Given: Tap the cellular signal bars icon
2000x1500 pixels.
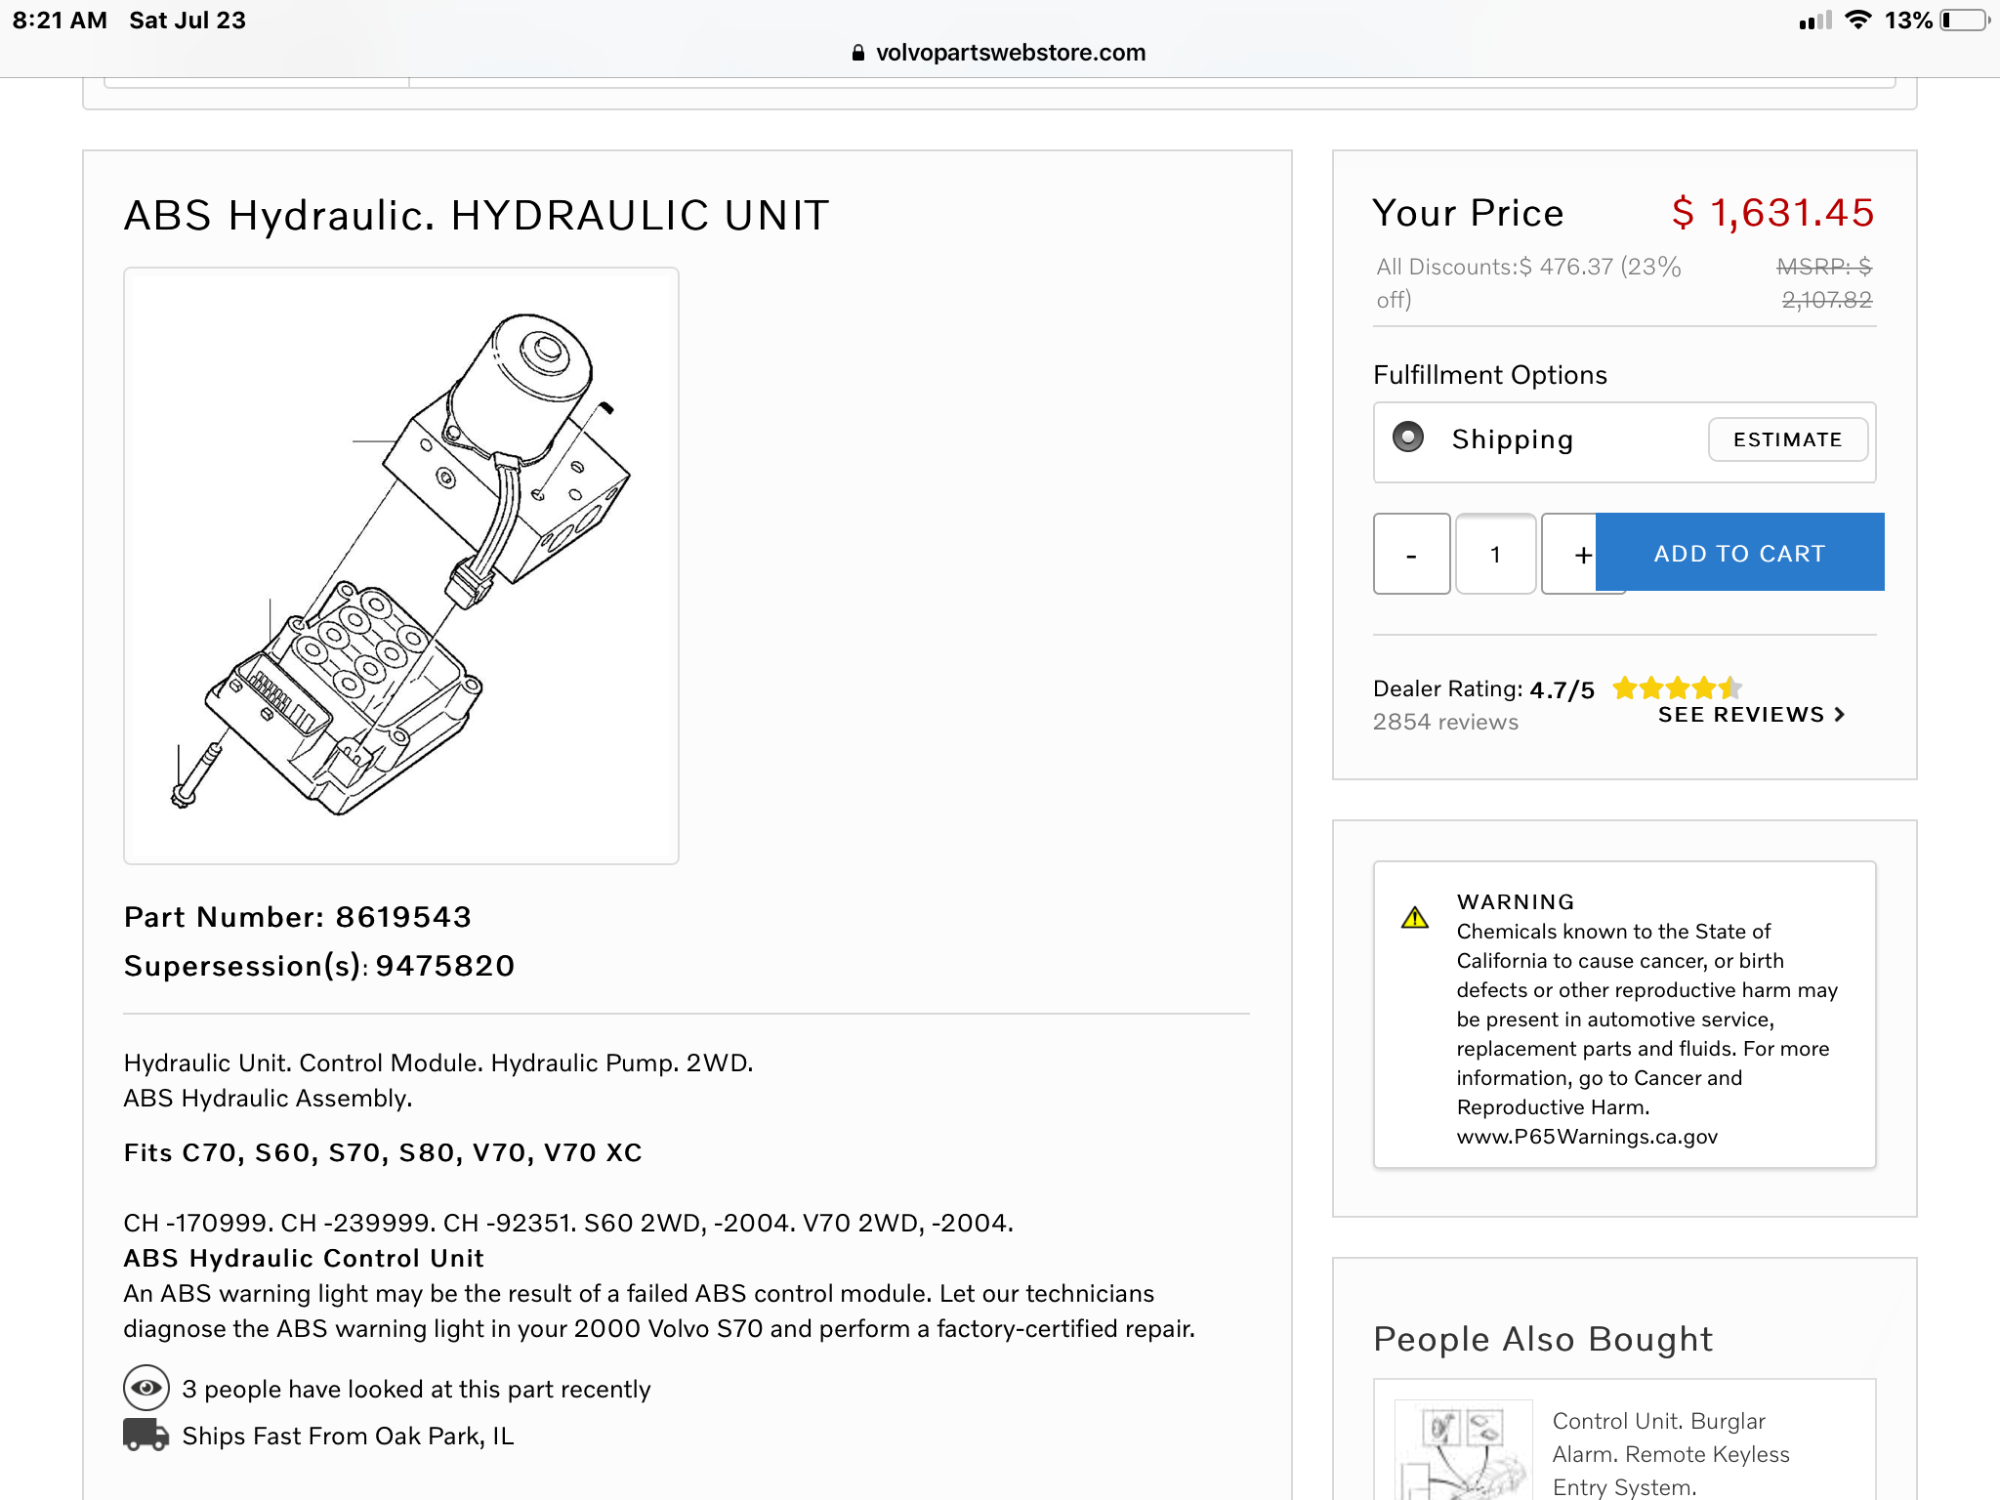Looking at the screenshot, I should 1815,20.
